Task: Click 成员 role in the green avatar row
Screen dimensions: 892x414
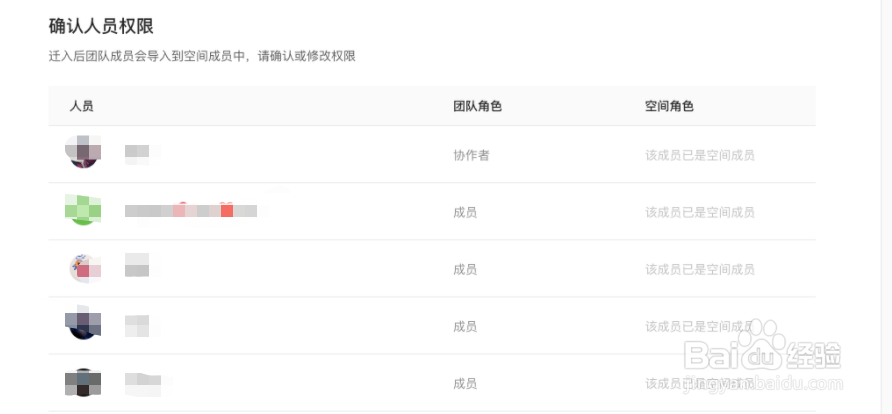Action: click(x=465, y=212)
